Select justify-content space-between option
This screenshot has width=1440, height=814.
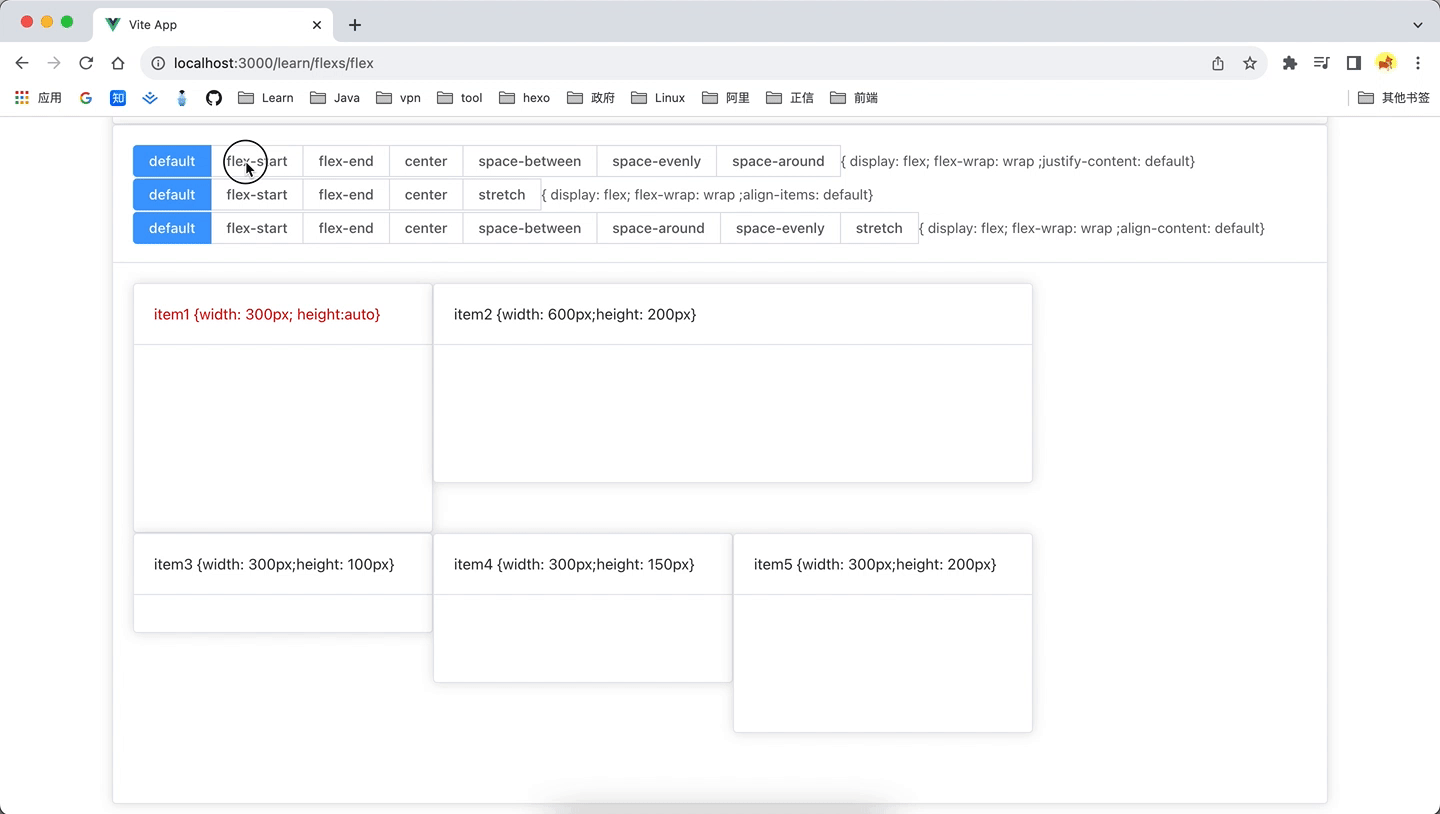[529, 161]
